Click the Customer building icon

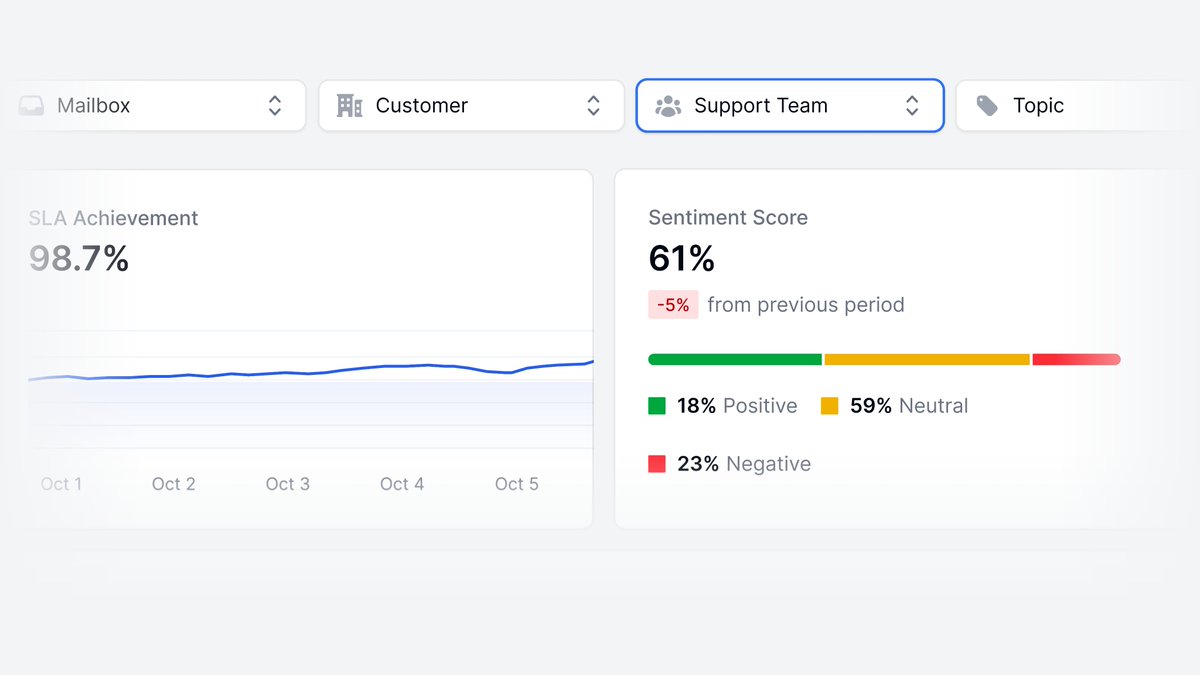click(349, 106)
